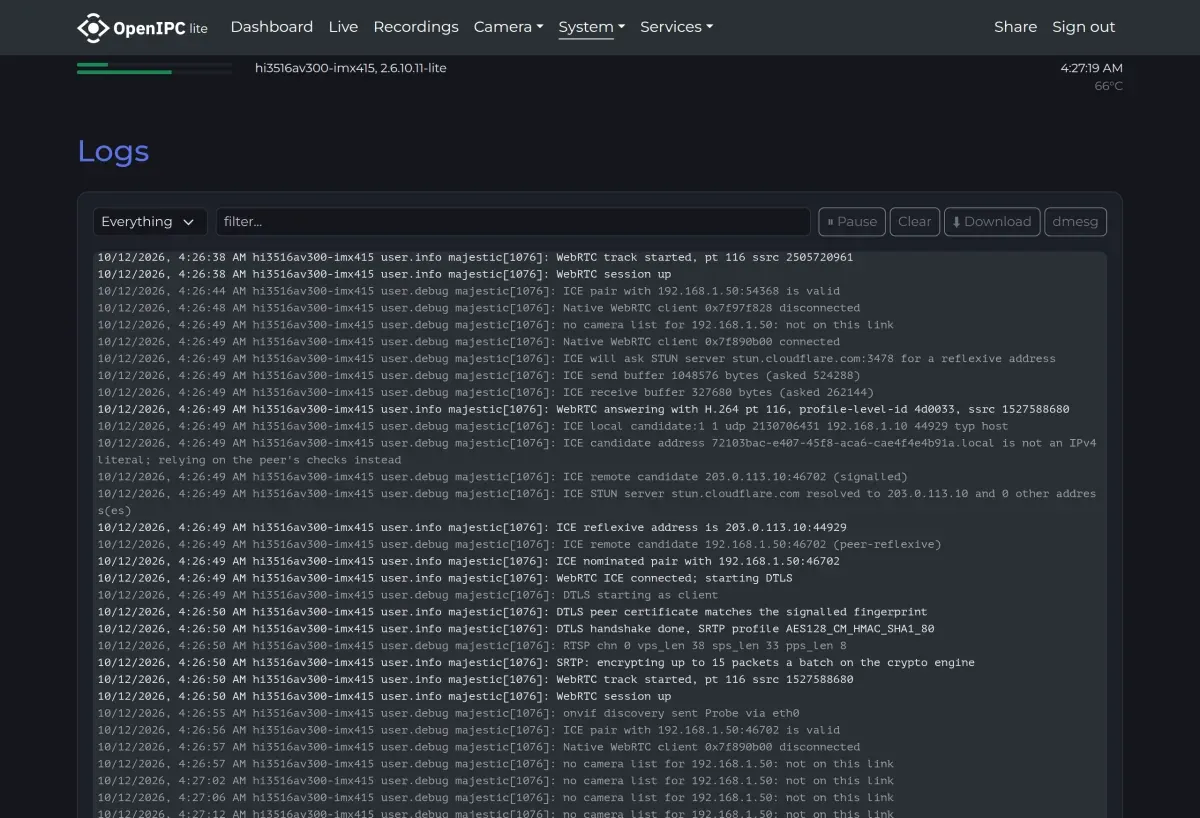Screen dimensions: 1200x818
Task: Go to the Live view
Action: point(343,27)
